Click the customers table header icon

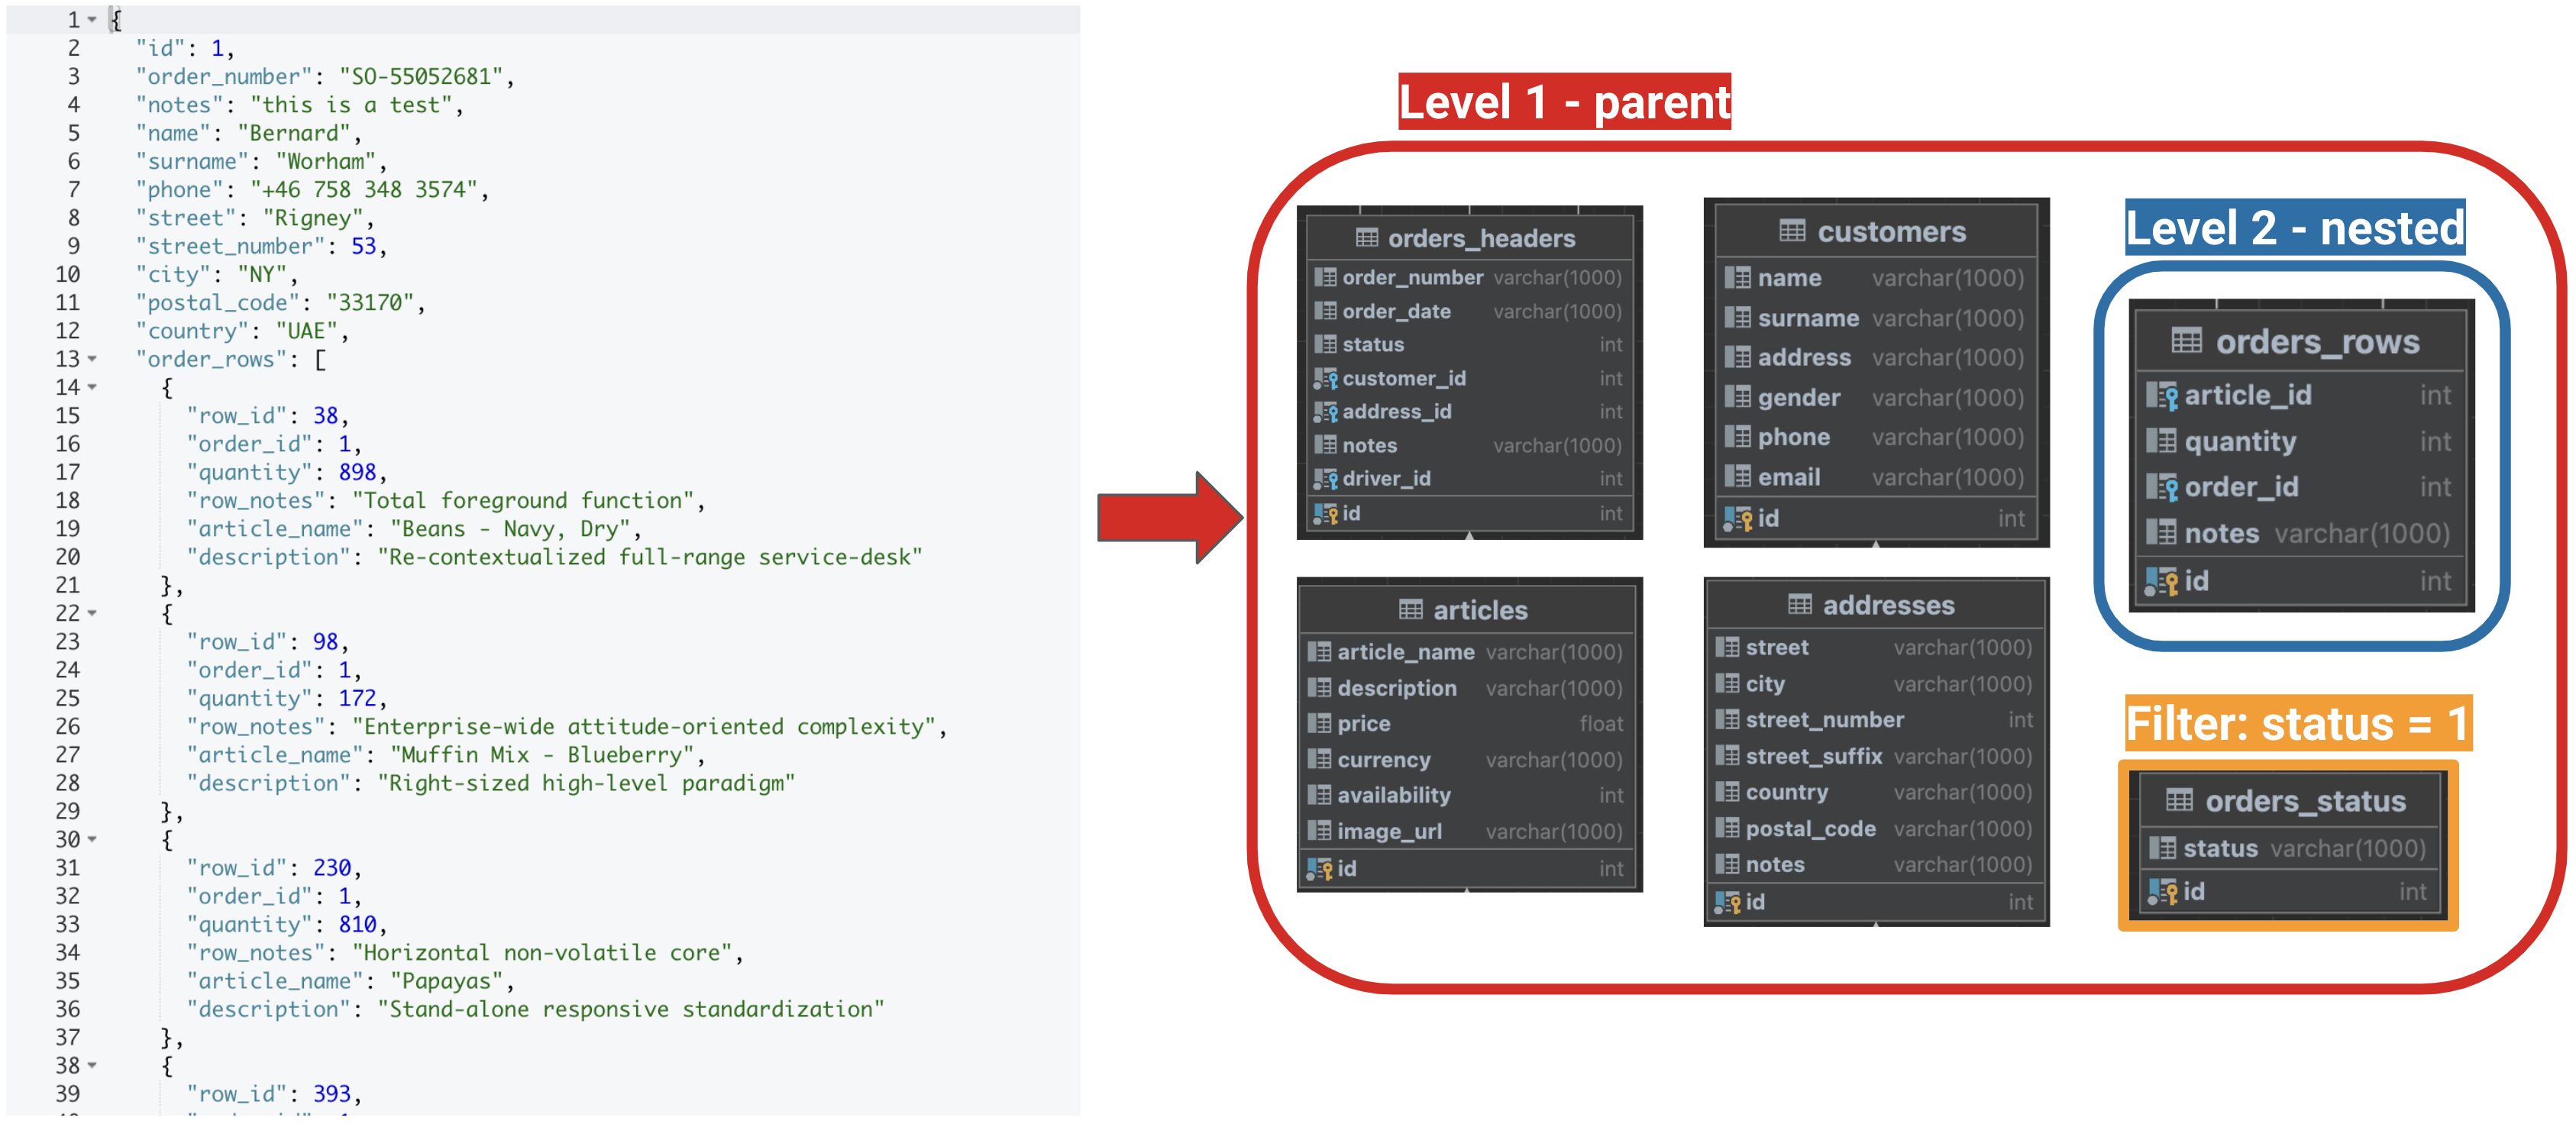tap(1792, 232)
